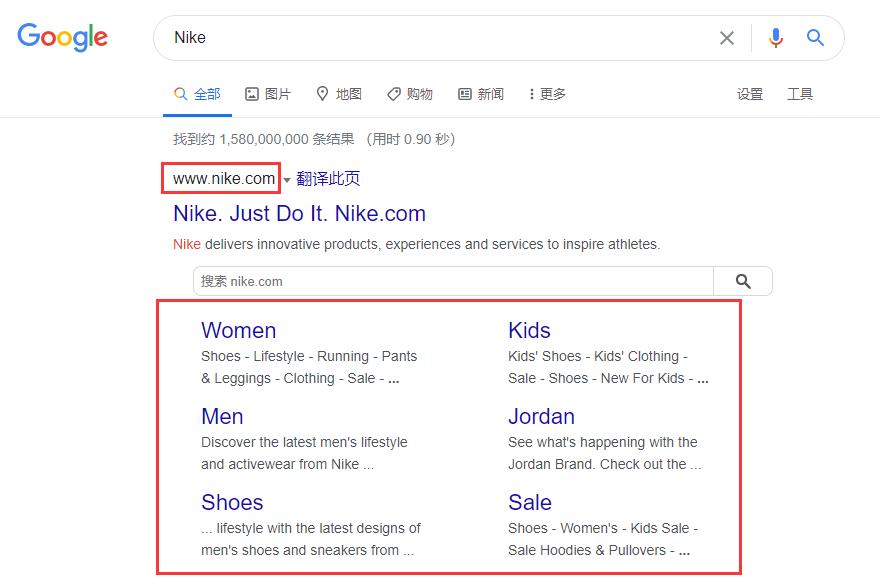The height and width of the screenshot is (585, 880).
Task: Visit the Jordan sitelink
Action: [541, 416]
